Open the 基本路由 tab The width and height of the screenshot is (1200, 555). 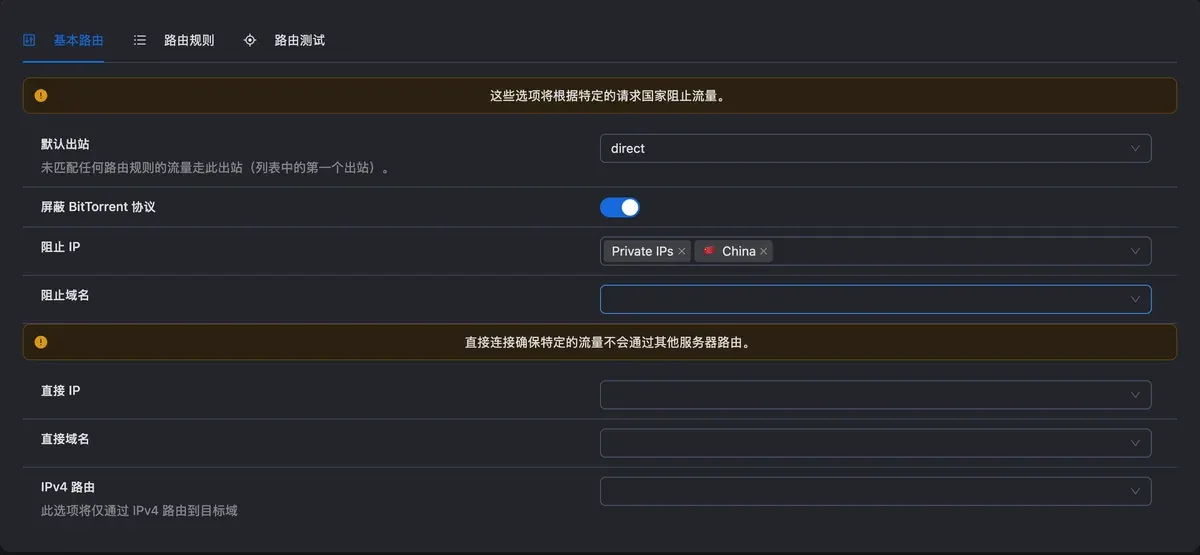63,41
